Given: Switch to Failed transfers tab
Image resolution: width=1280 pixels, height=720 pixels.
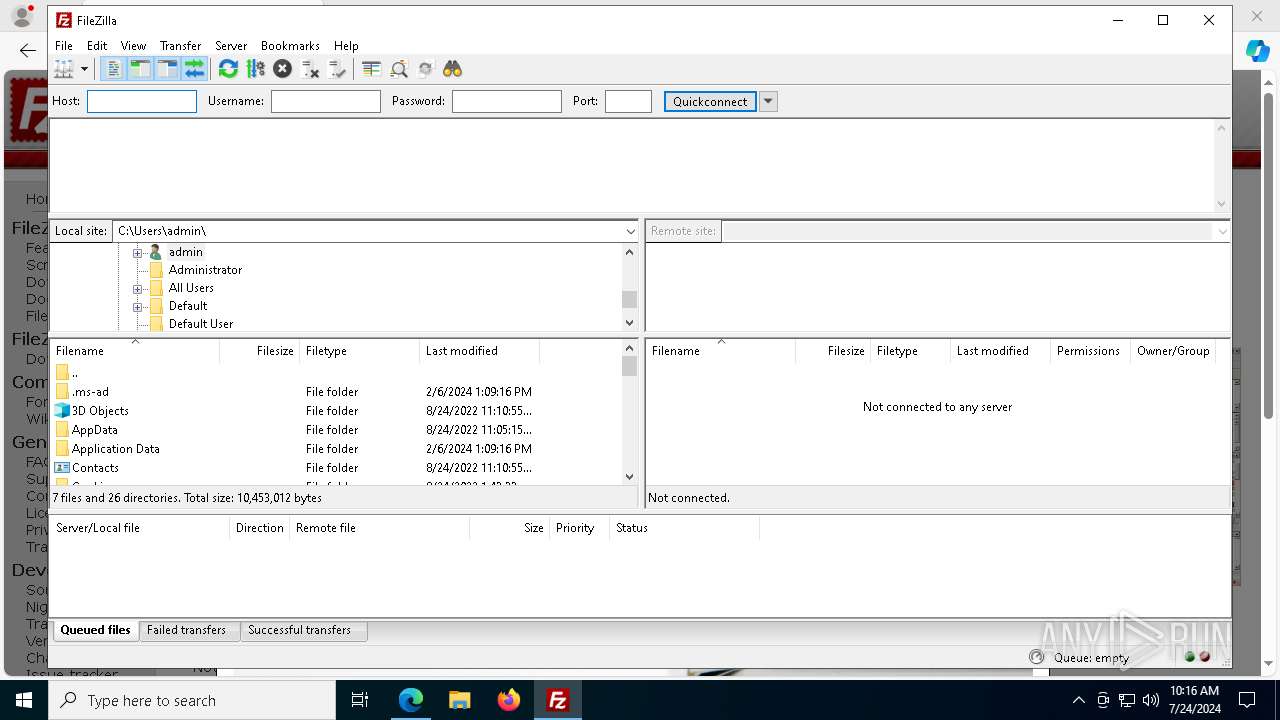Looking at the screenshot, I should pos(187,630).
